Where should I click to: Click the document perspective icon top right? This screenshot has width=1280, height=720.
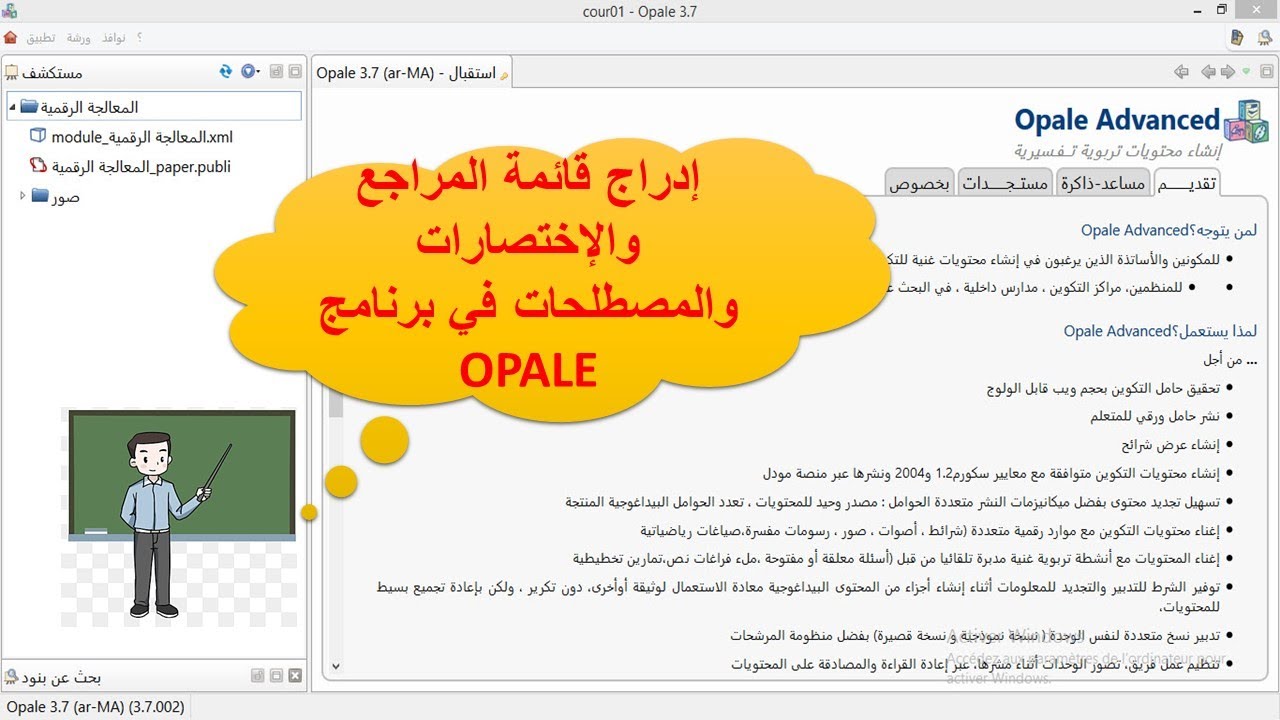pos(1237,37)
